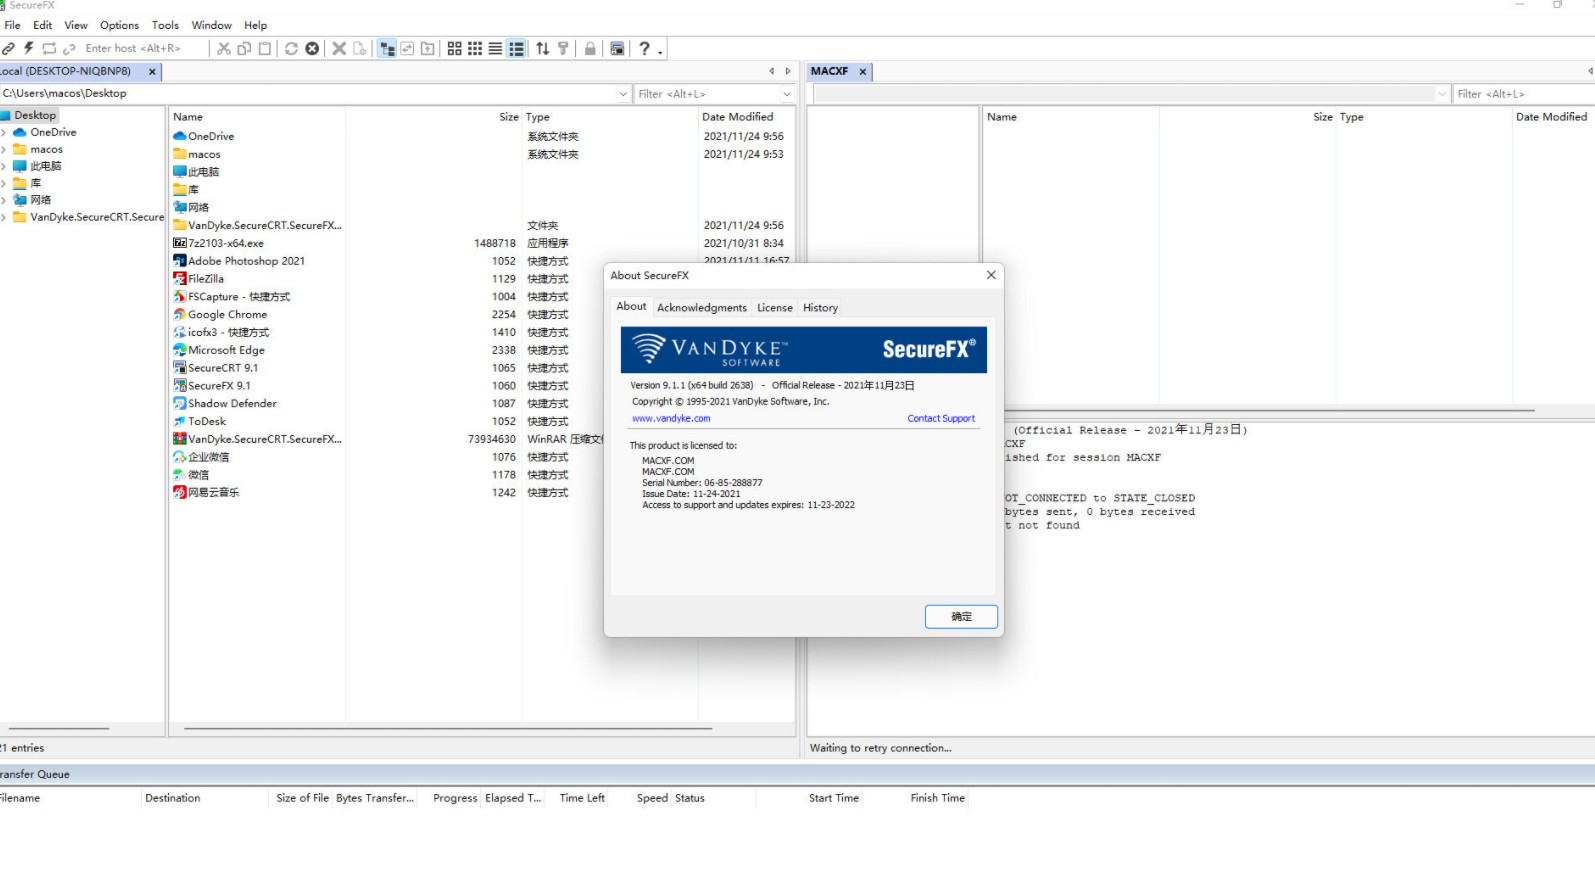Click the MACXF pane horizontal scrollbar

(x=1270, y=410)
